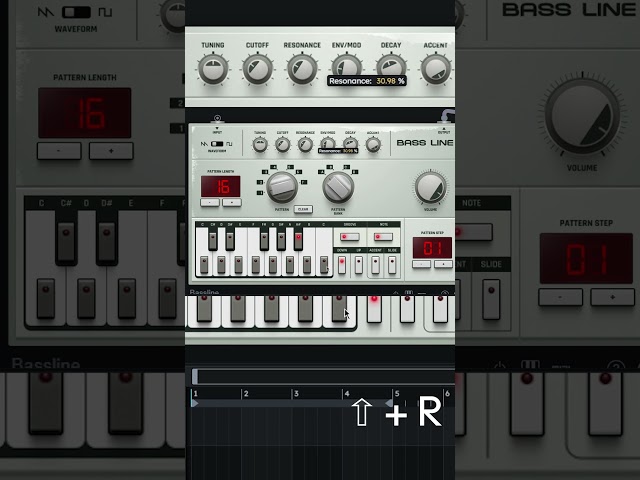
Task: Click the Pattern Bank rotary knob
Action: coord(338,188)
